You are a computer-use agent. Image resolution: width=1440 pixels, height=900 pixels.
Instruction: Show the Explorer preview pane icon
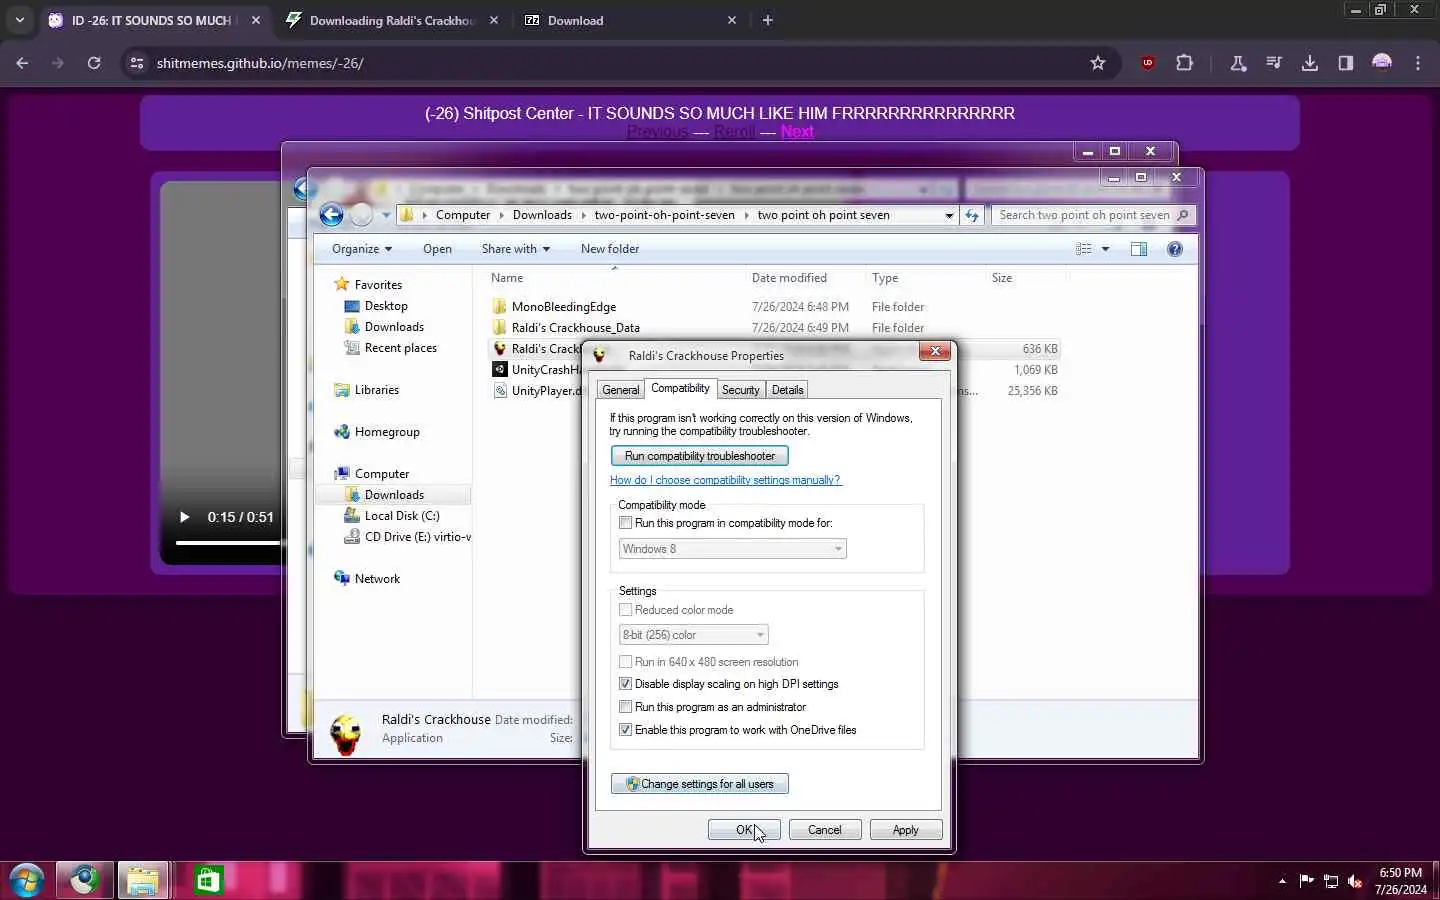1138,249
